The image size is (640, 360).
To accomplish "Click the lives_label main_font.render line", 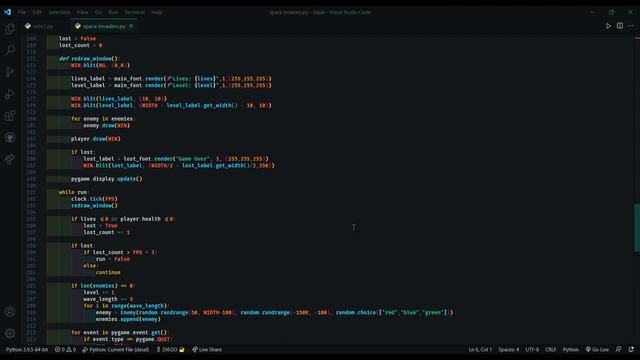I will [x=171, y=78].
